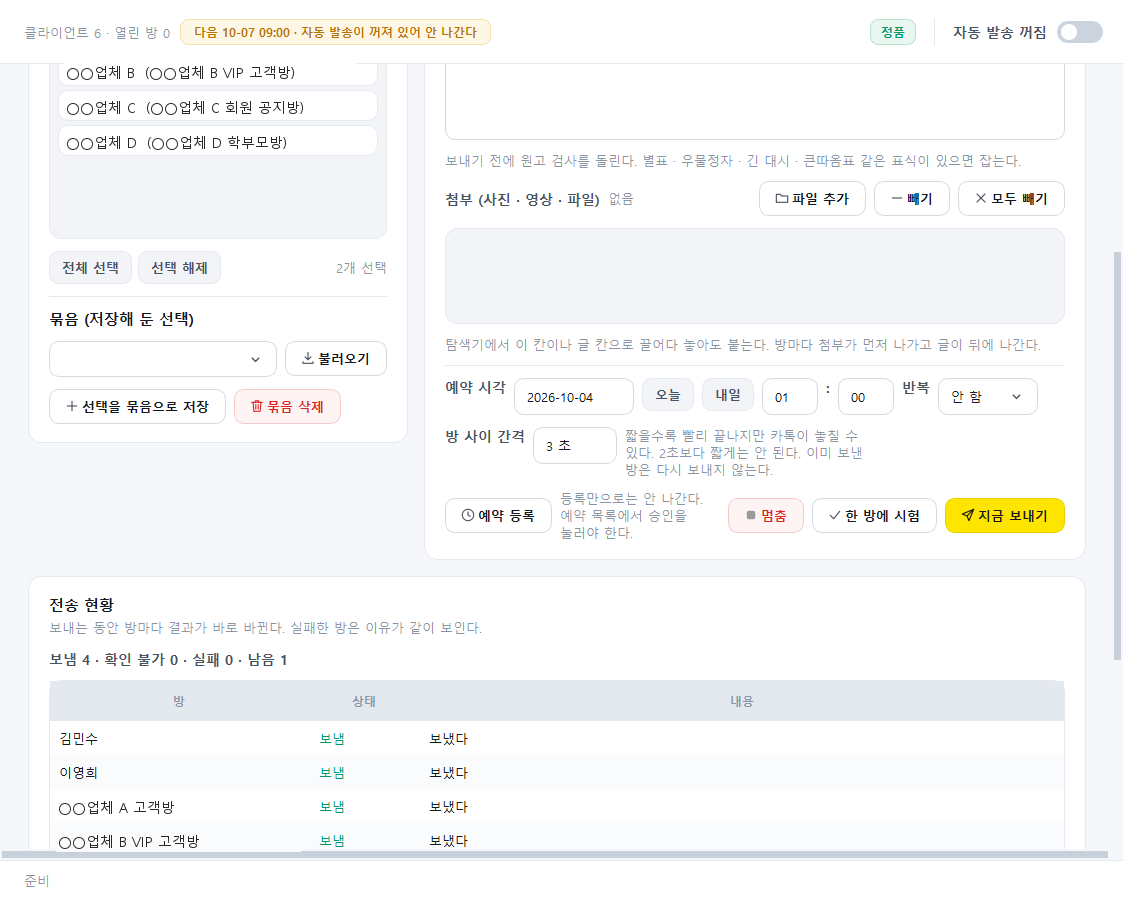Viewport: 1123px width, 900px height.
Task: Open the 묶음 saved selection dropdown
Action: click(163, 359)
